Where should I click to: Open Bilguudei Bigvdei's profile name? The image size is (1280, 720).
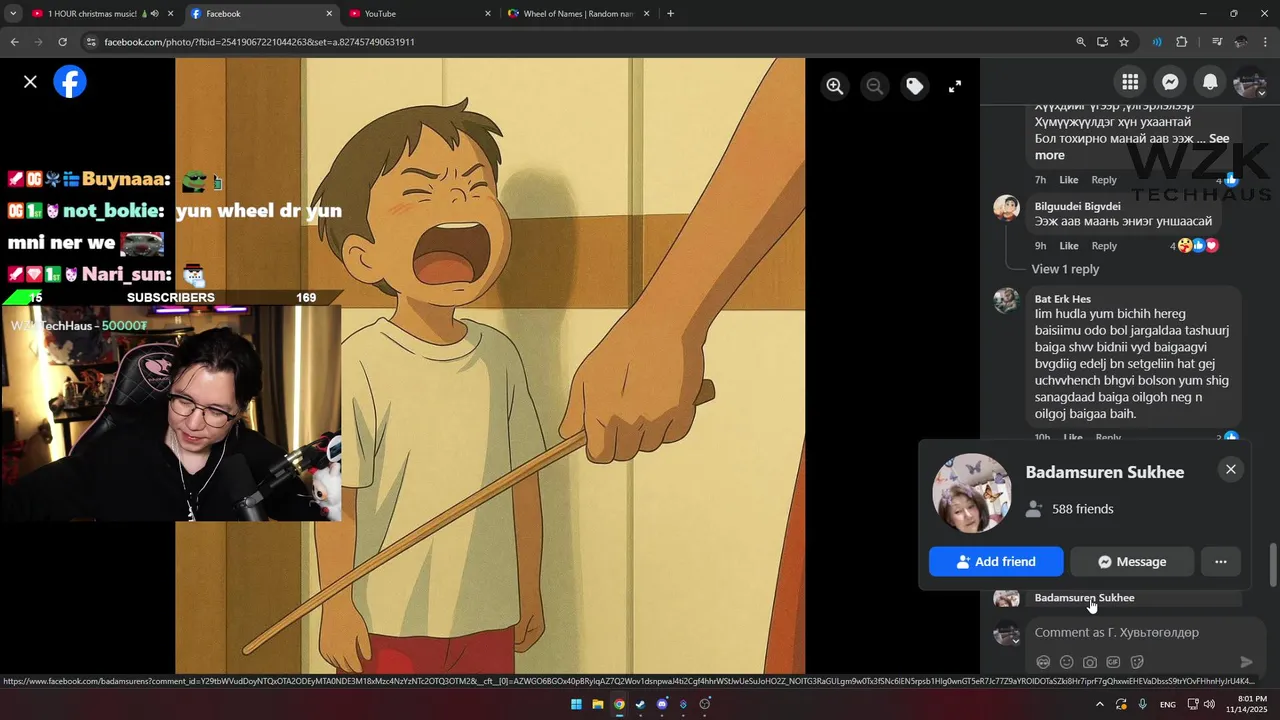(x=1077, y=206)
